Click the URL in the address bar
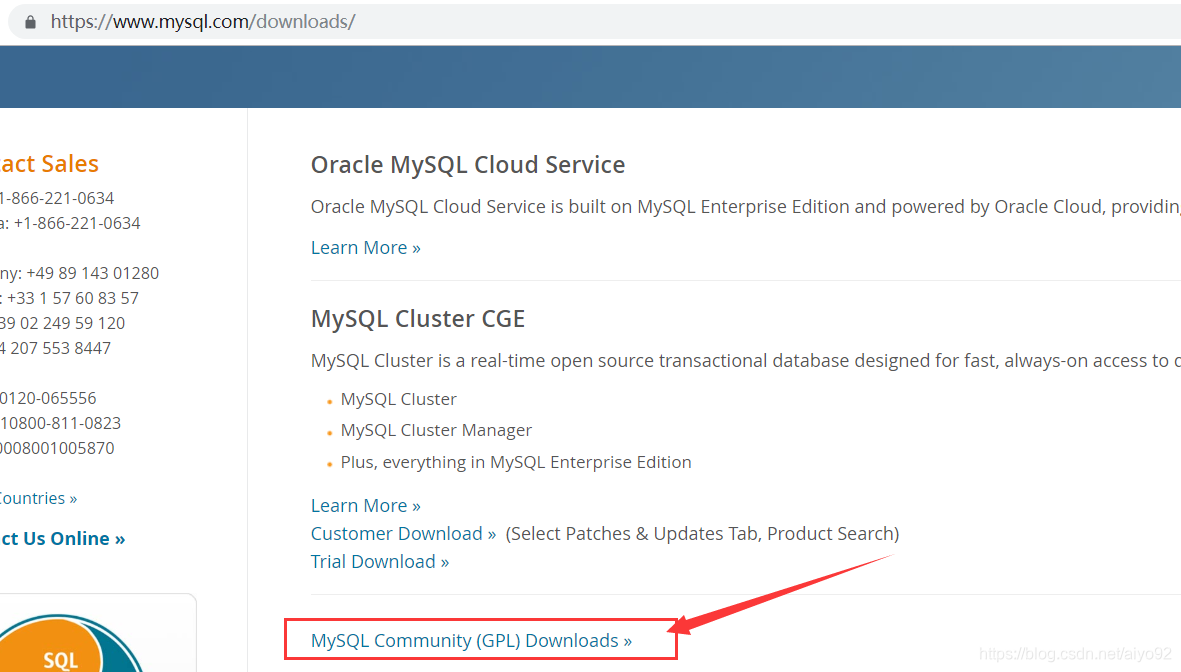Viewport: 1181px width, 672px height. 203,22
